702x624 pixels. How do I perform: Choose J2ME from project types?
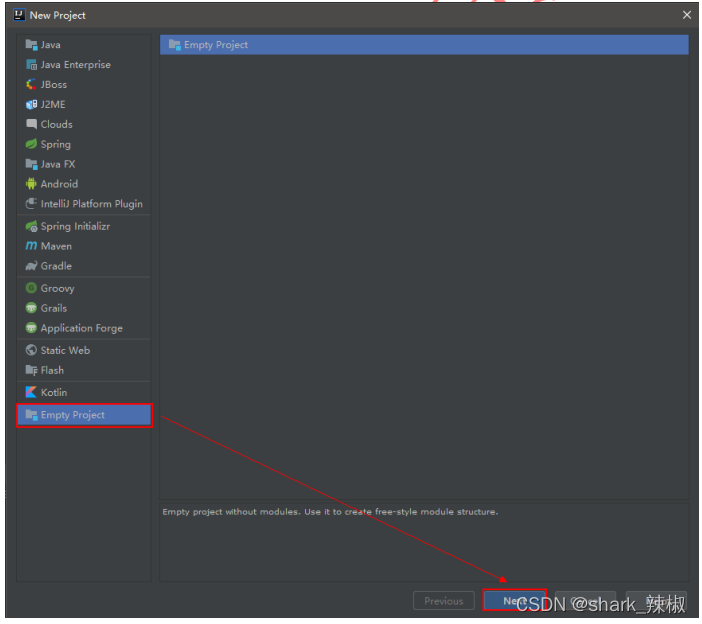53,104
